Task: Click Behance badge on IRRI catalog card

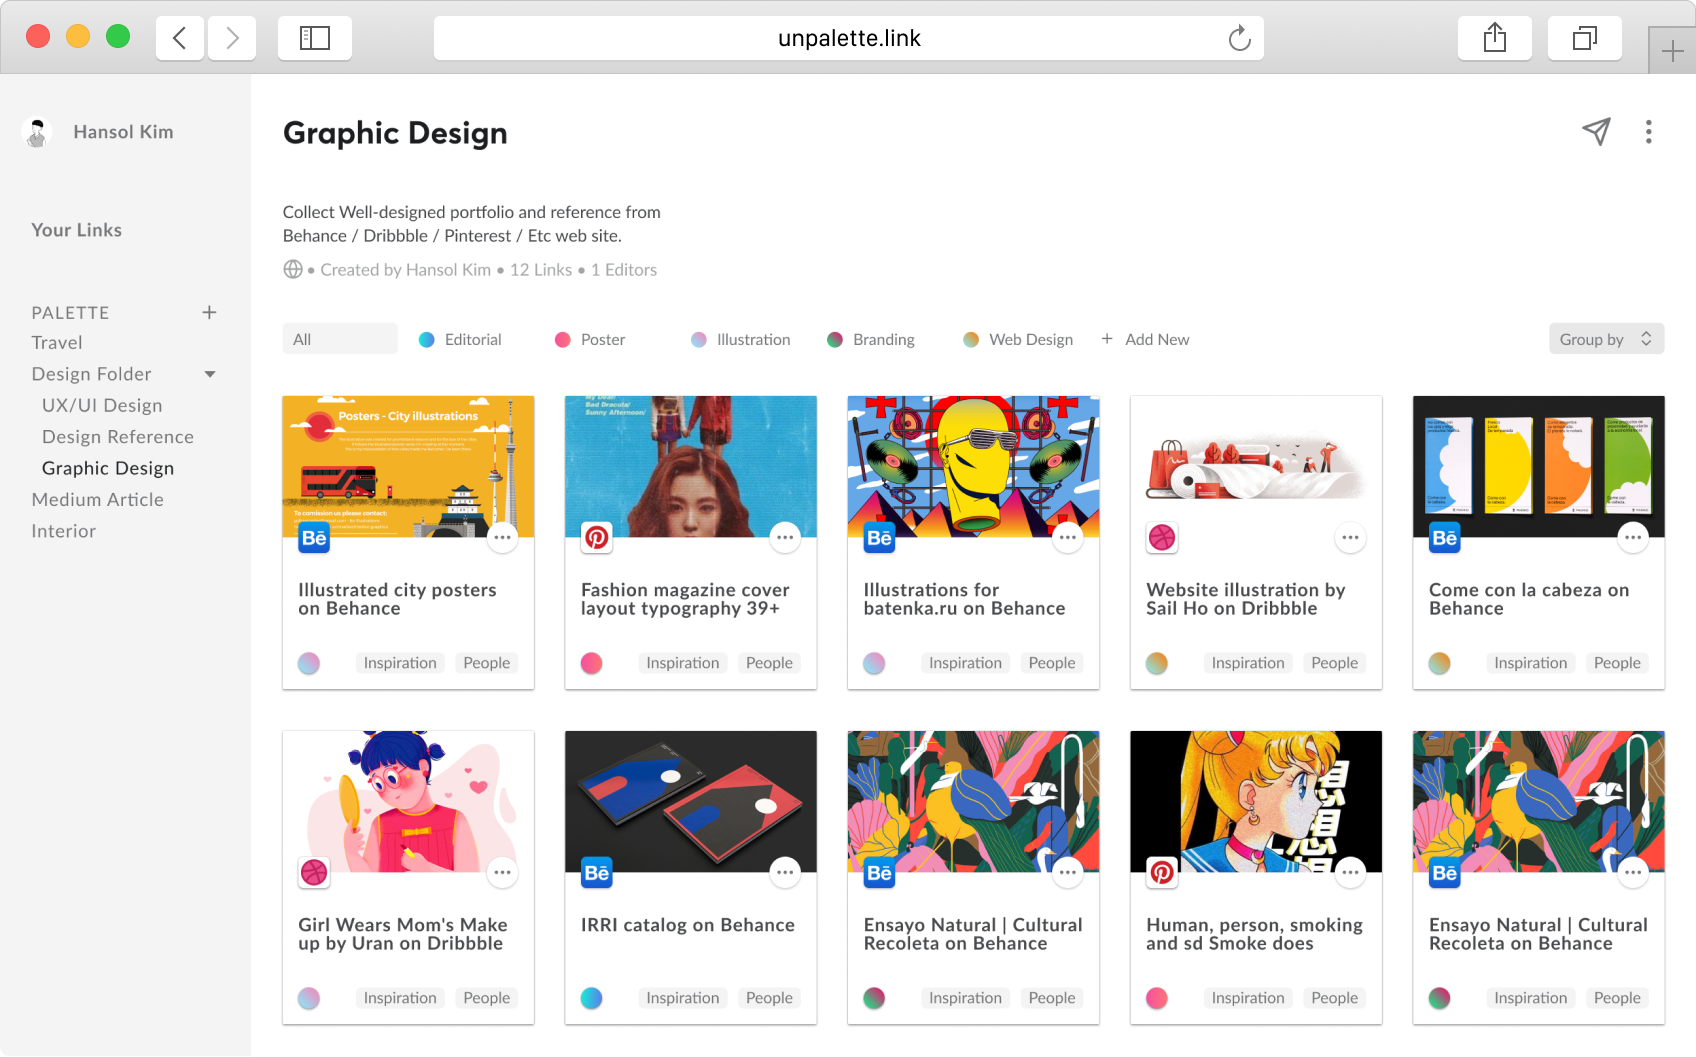Action: pos(597,873)
